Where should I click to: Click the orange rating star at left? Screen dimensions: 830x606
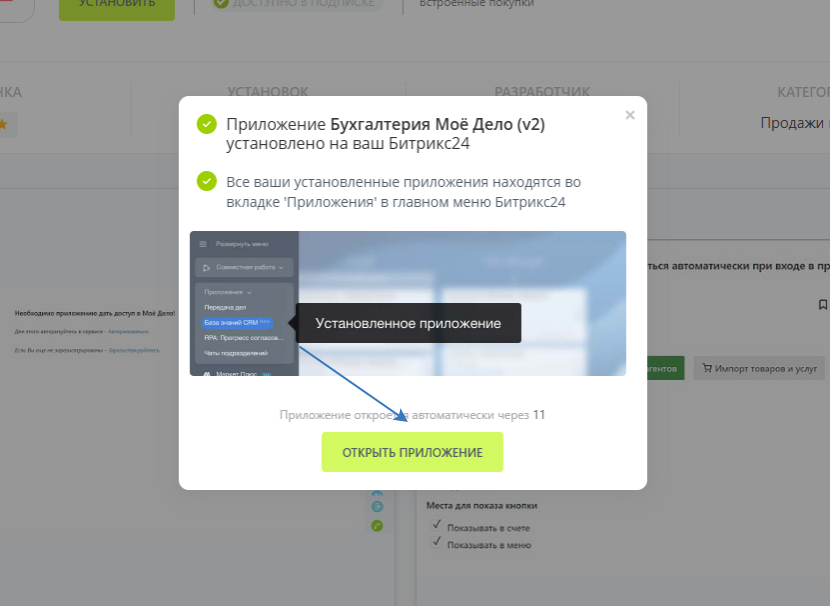[x=3, y=124]
